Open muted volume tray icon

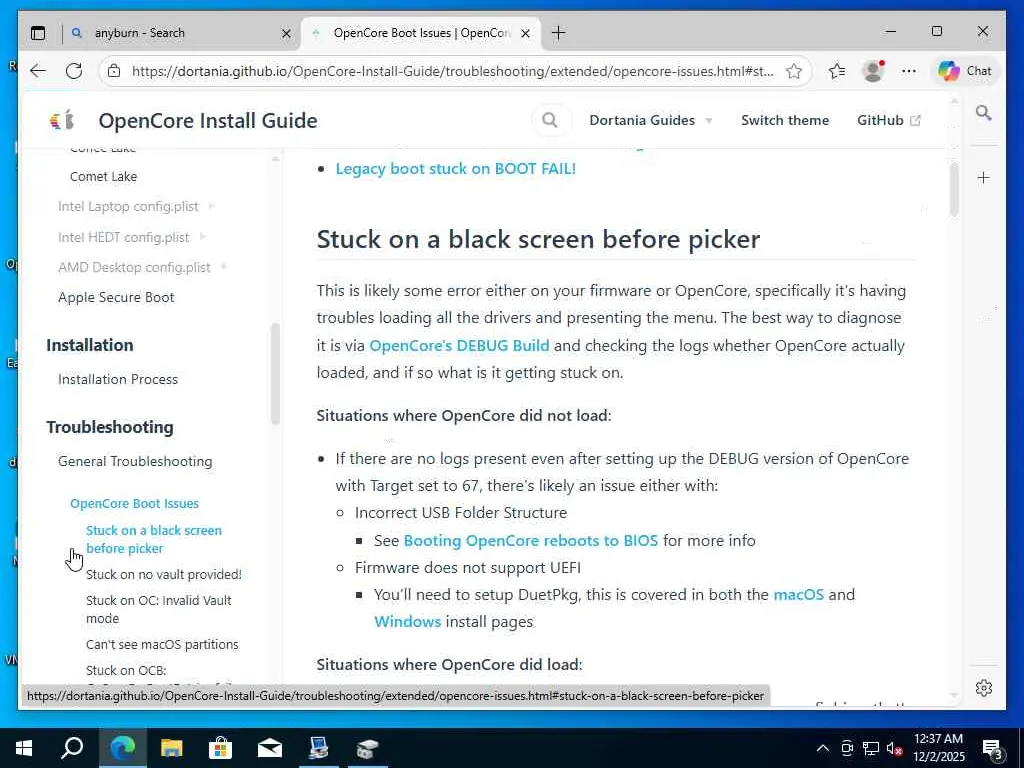(895, 748)
